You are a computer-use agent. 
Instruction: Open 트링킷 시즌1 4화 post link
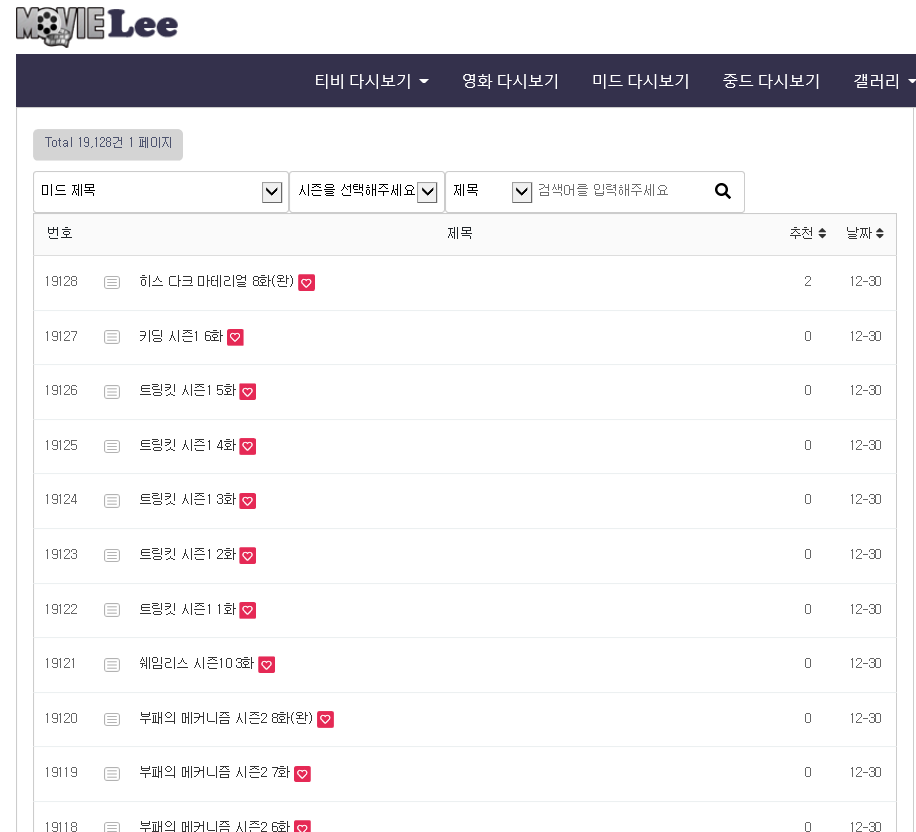[187, 446]
